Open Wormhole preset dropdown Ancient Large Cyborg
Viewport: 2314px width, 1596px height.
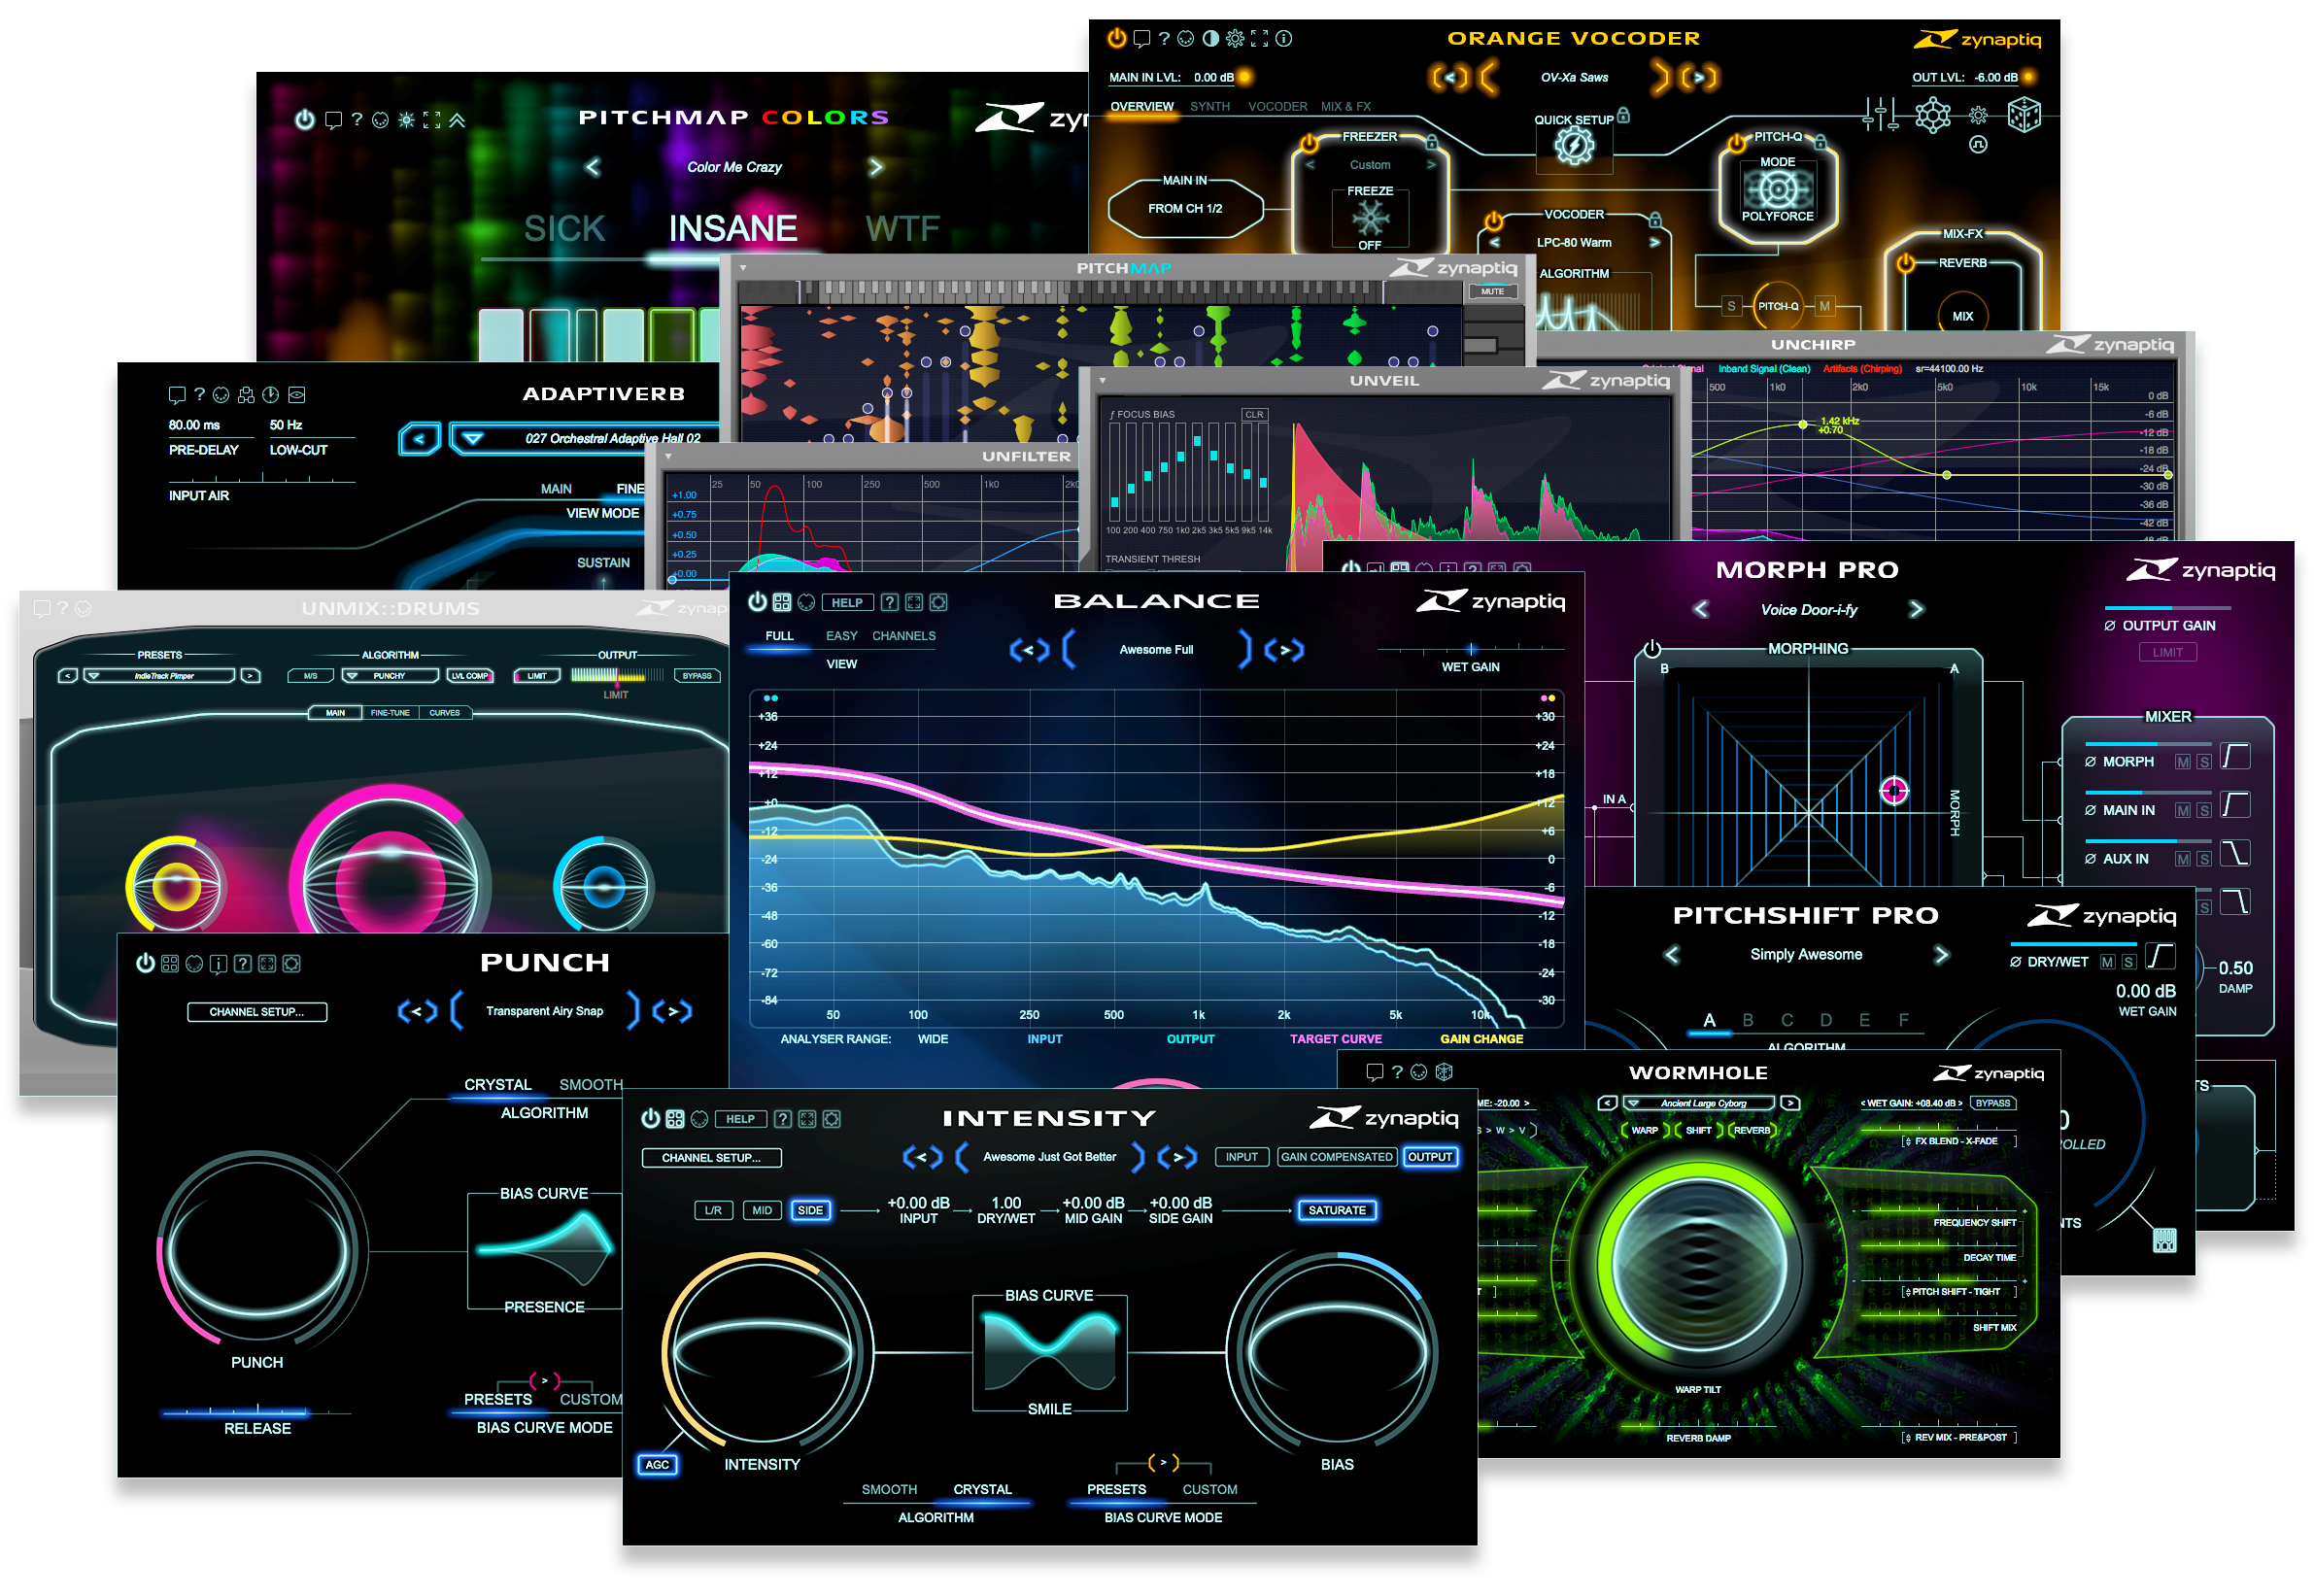pyautogui.click(x=1699, y=1104)
